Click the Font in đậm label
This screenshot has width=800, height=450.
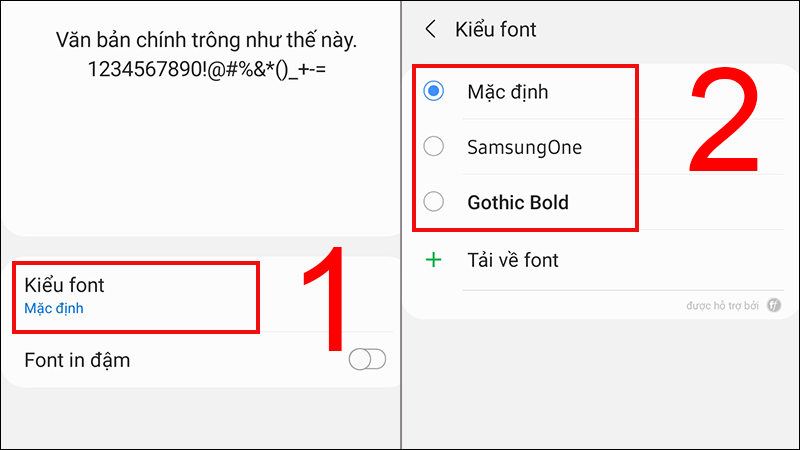77,360
